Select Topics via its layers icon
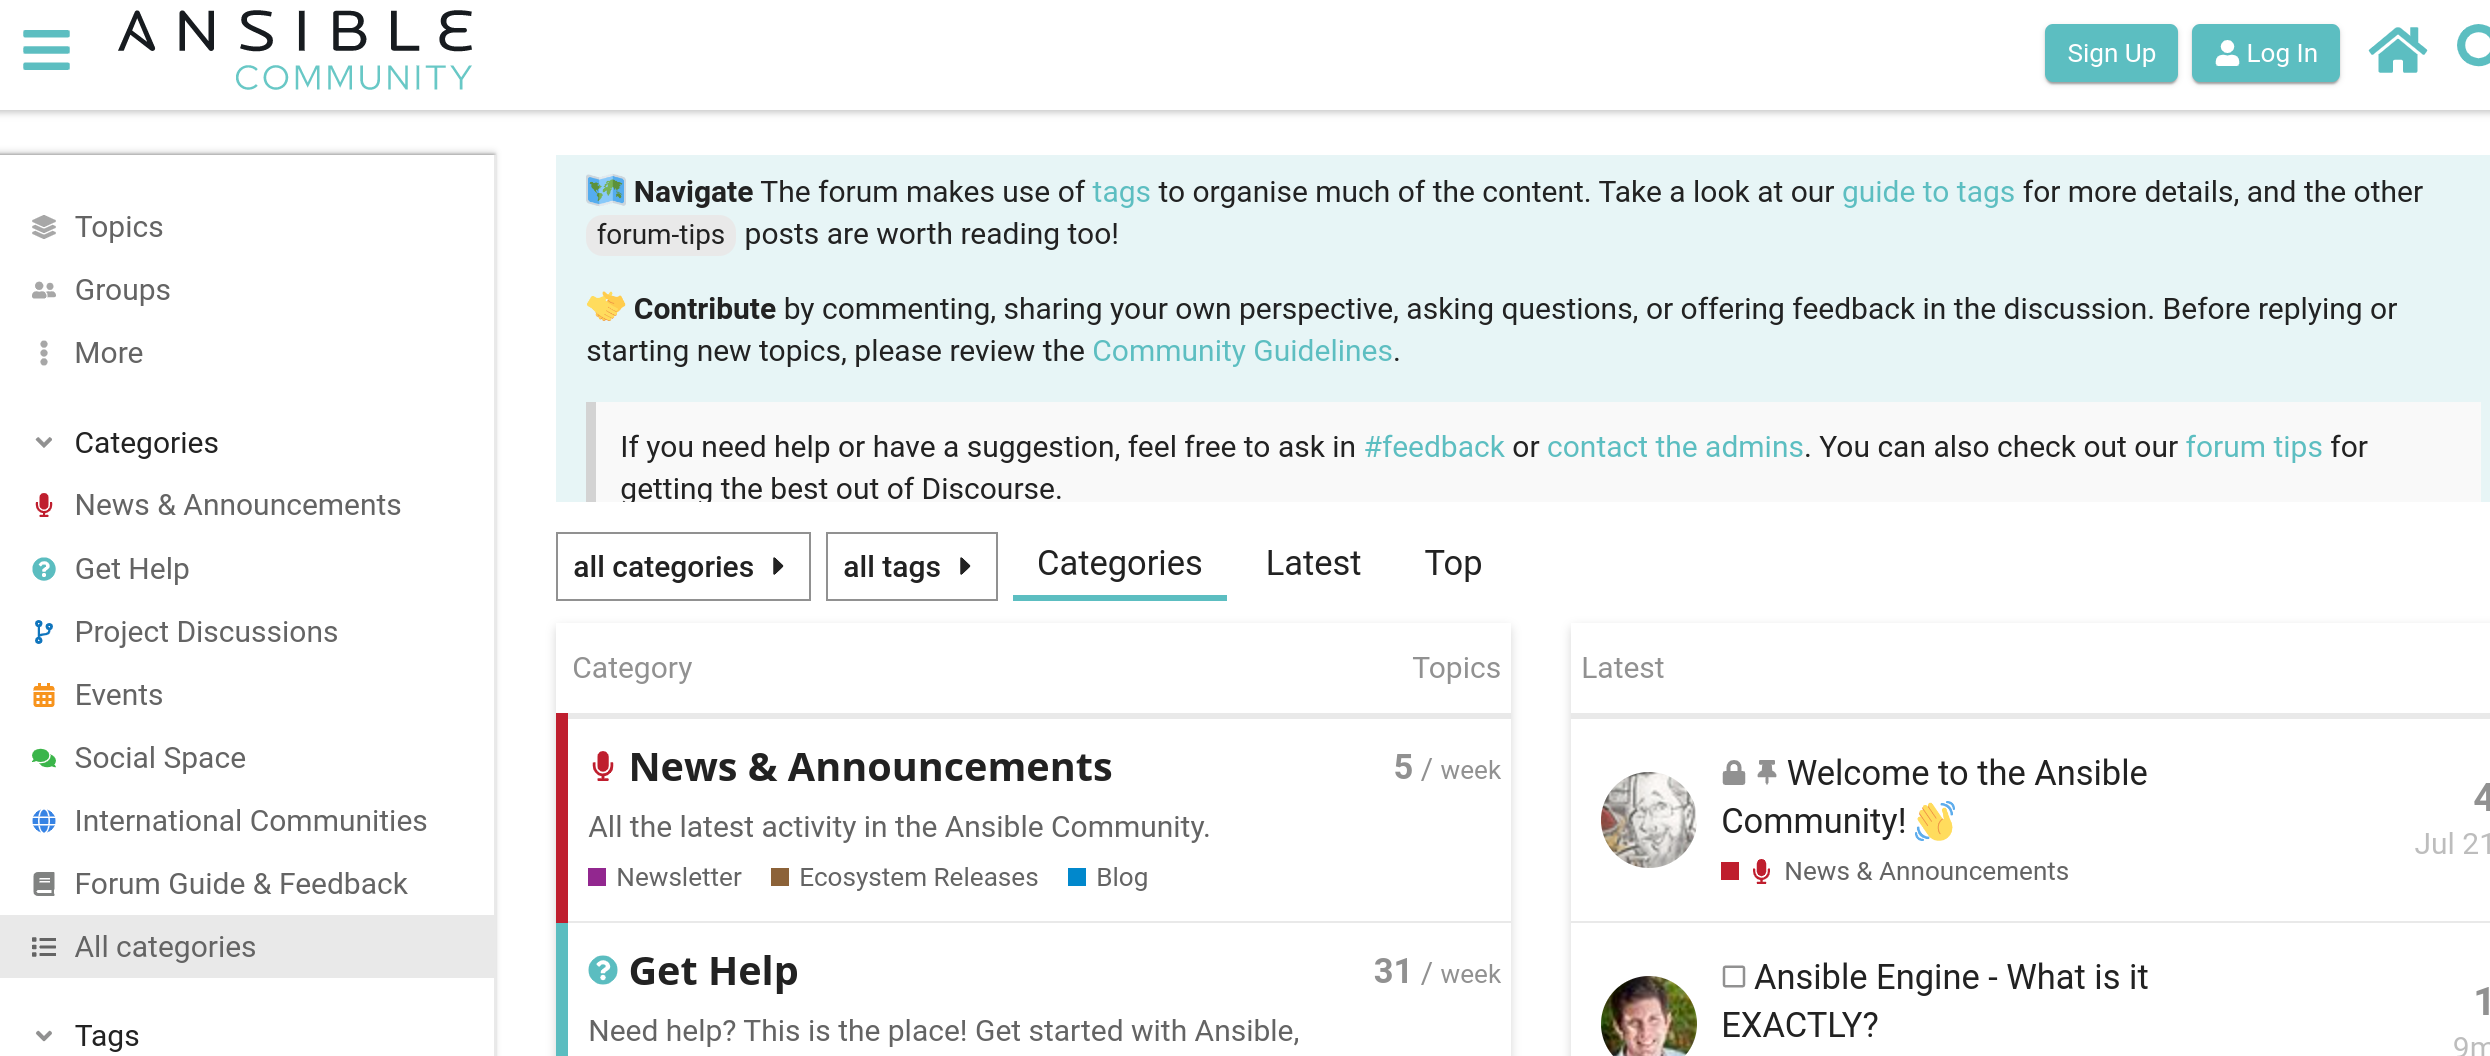The image size is (2490, 1056). point(42,226)
